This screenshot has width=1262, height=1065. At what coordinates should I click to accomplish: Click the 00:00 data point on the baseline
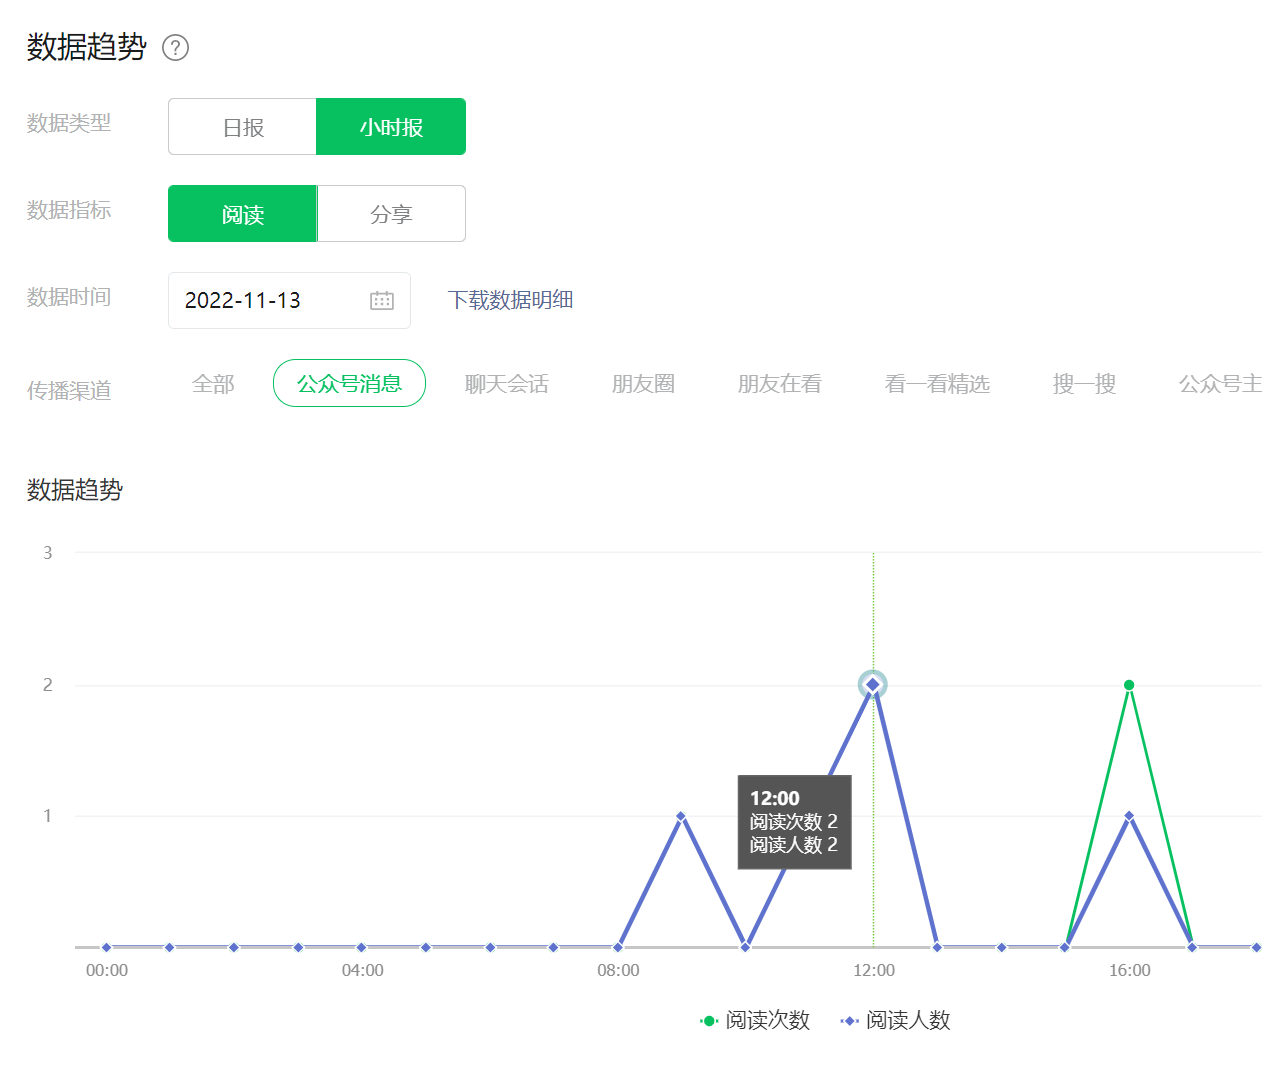click(x=107, y=947)
